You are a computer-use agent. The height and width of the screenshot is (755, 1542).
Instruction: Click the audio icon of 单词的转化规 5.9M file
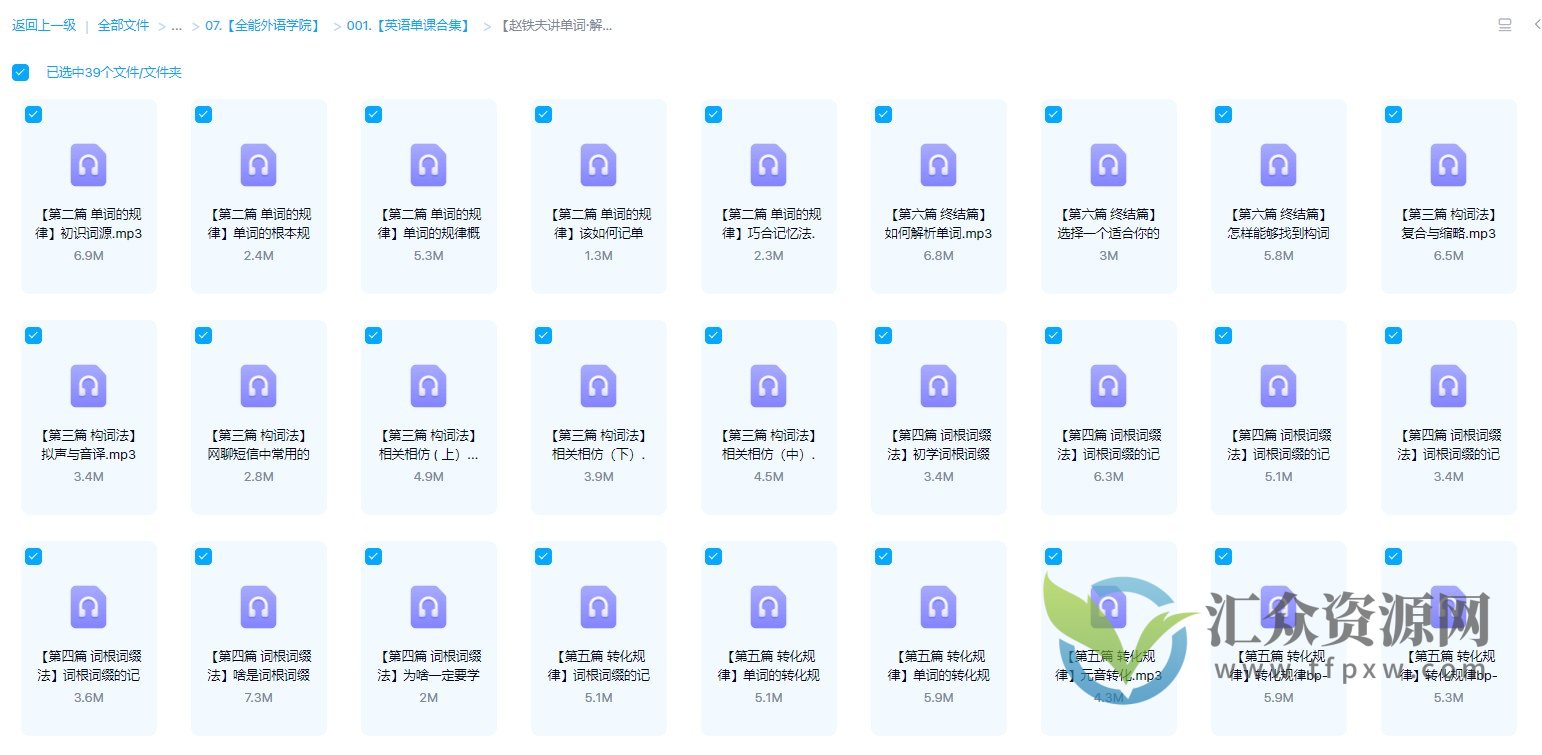[x=938, y=607]
